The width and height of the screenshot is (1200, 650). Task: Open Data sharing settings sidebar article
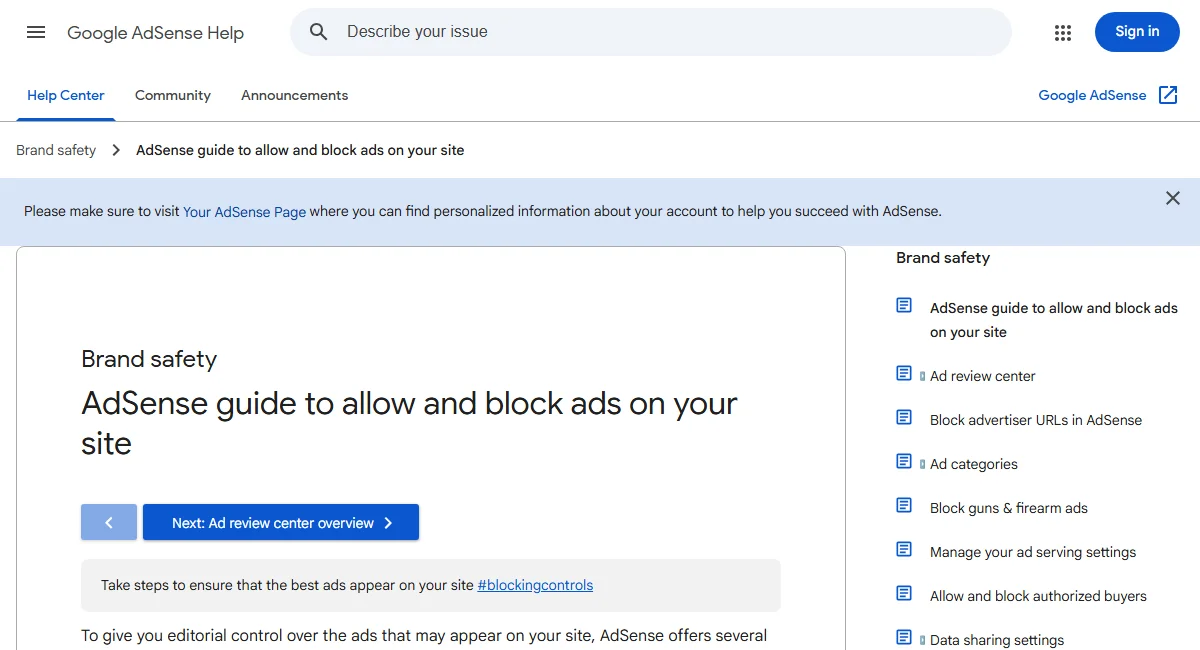click(997, 640)
